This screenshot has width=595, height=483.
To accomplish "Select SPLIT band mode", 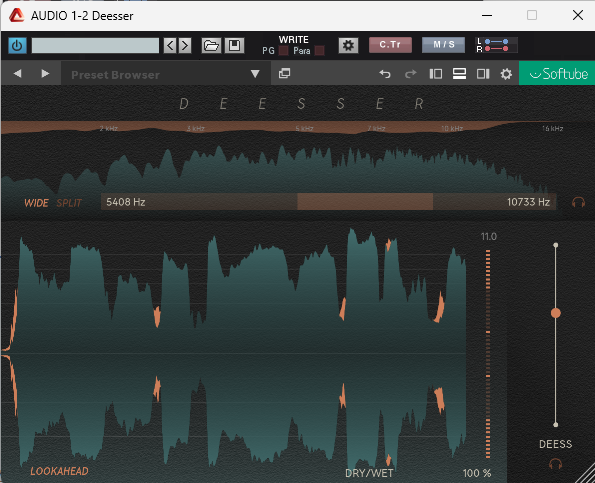I will [69, 203].
